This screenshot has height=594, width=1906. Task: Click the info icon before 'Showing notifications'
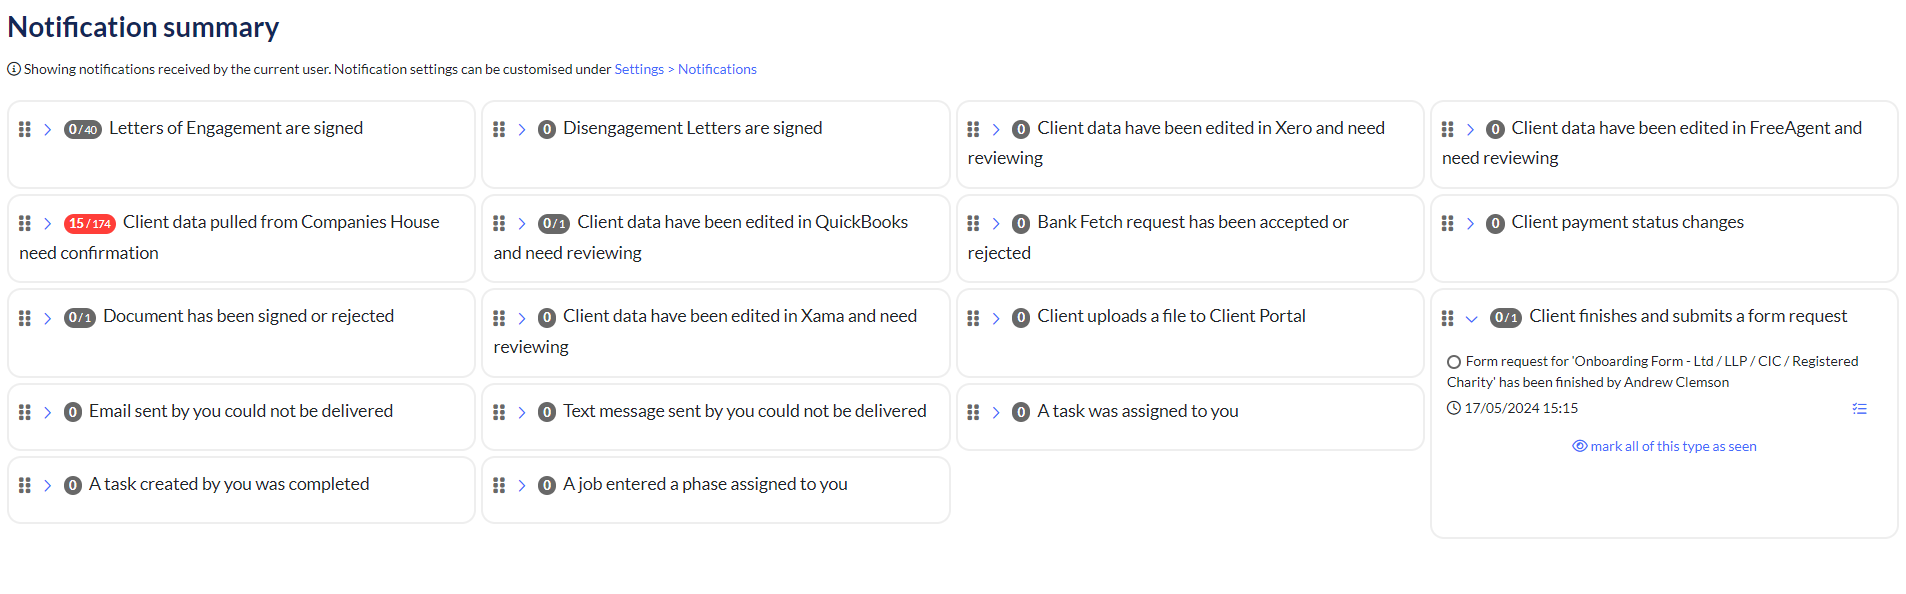tap(14, 69)
